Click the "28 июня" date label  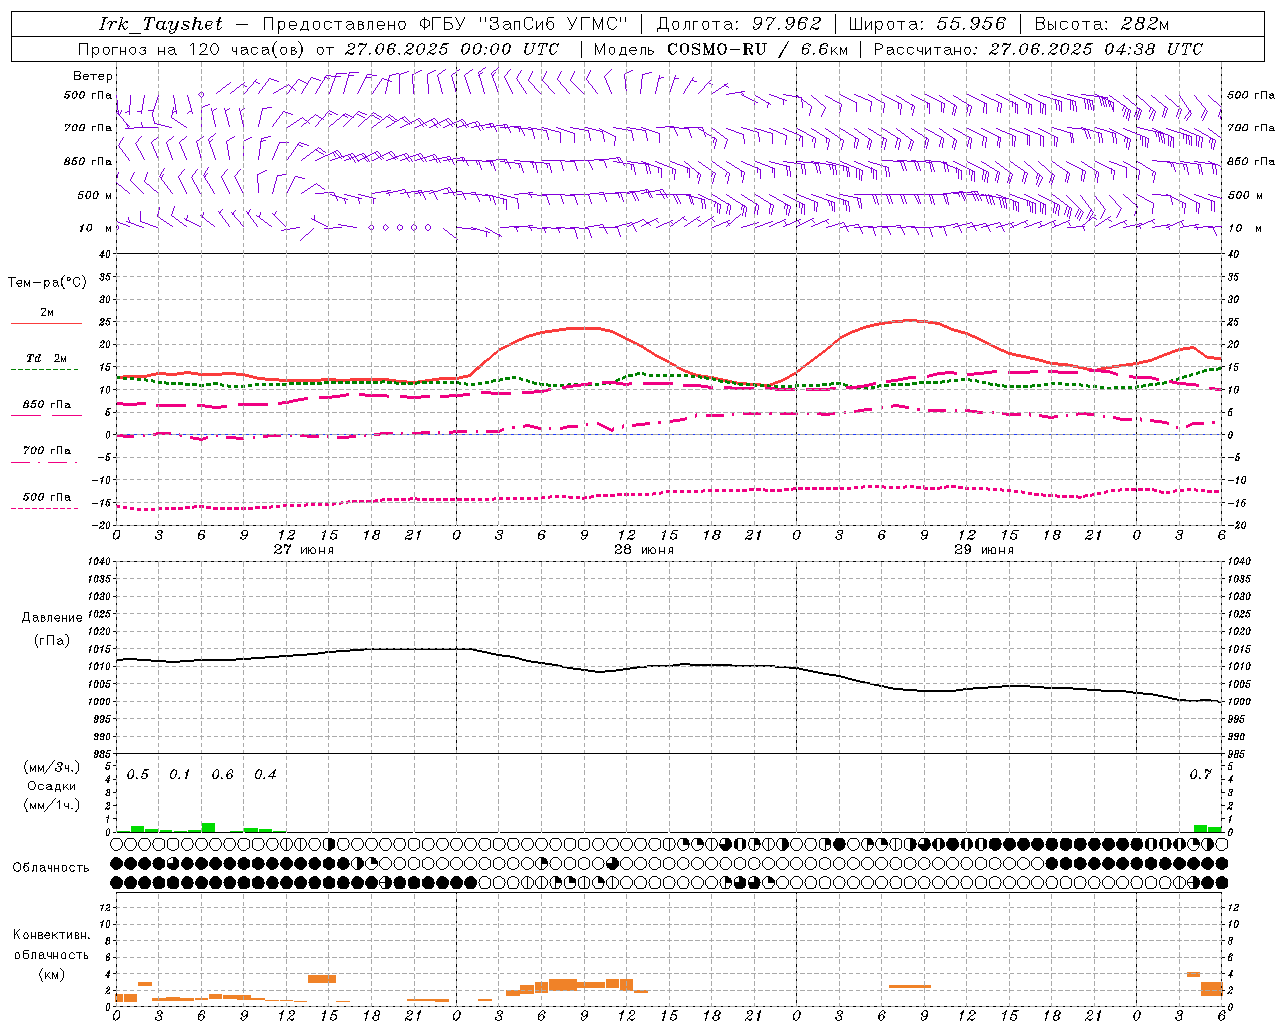pos(644,549)
